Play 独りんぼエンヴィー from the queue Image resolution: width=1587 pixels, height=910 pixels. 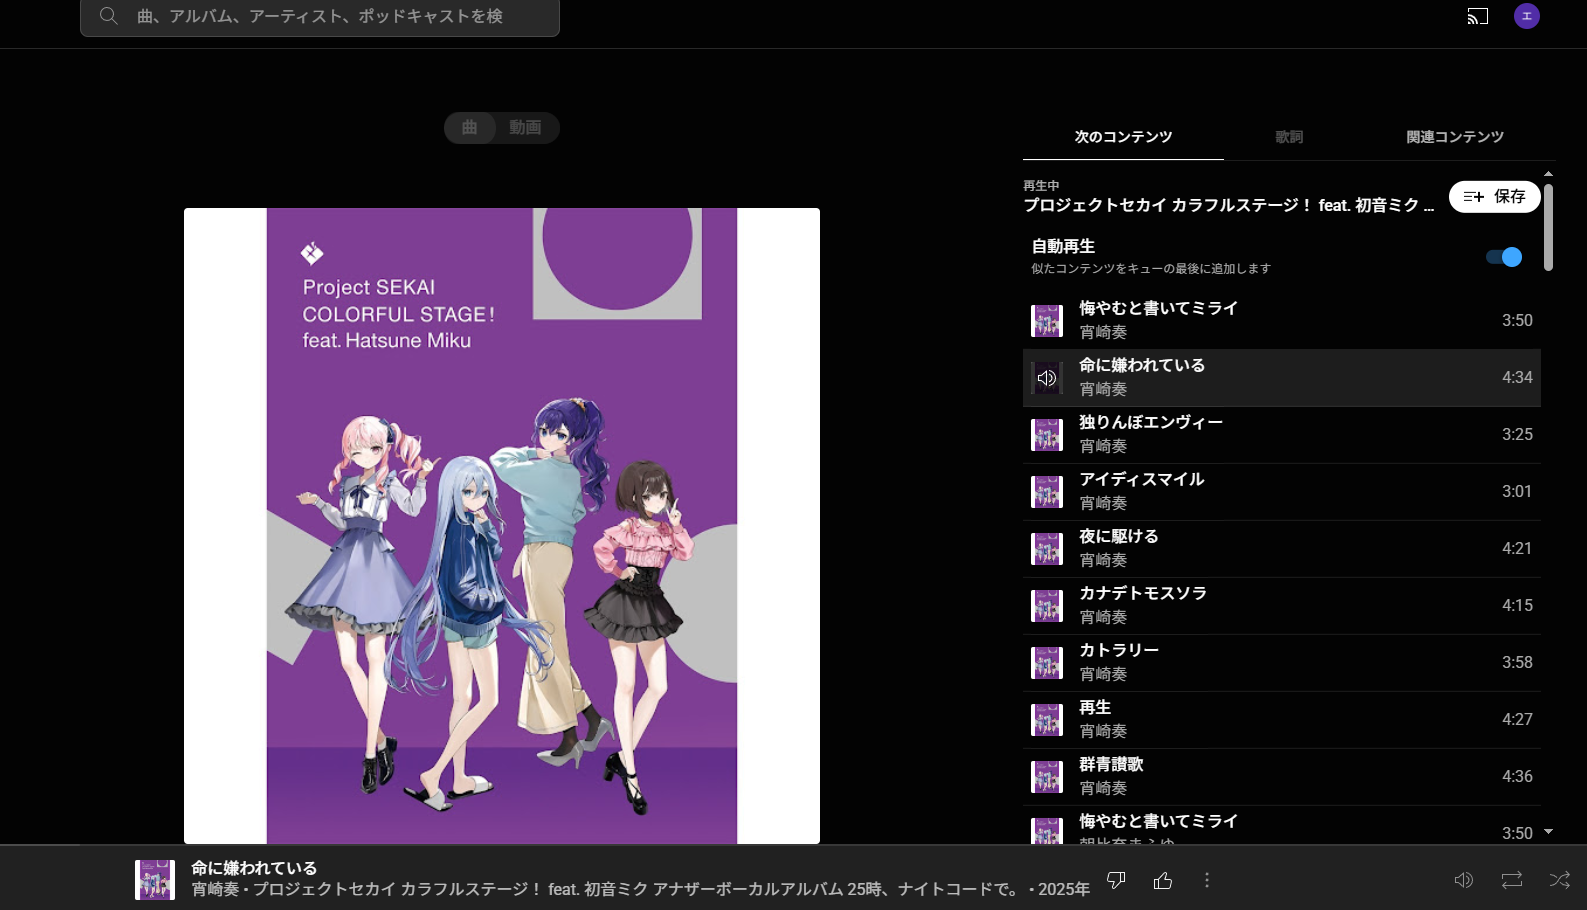(1281, 434)
